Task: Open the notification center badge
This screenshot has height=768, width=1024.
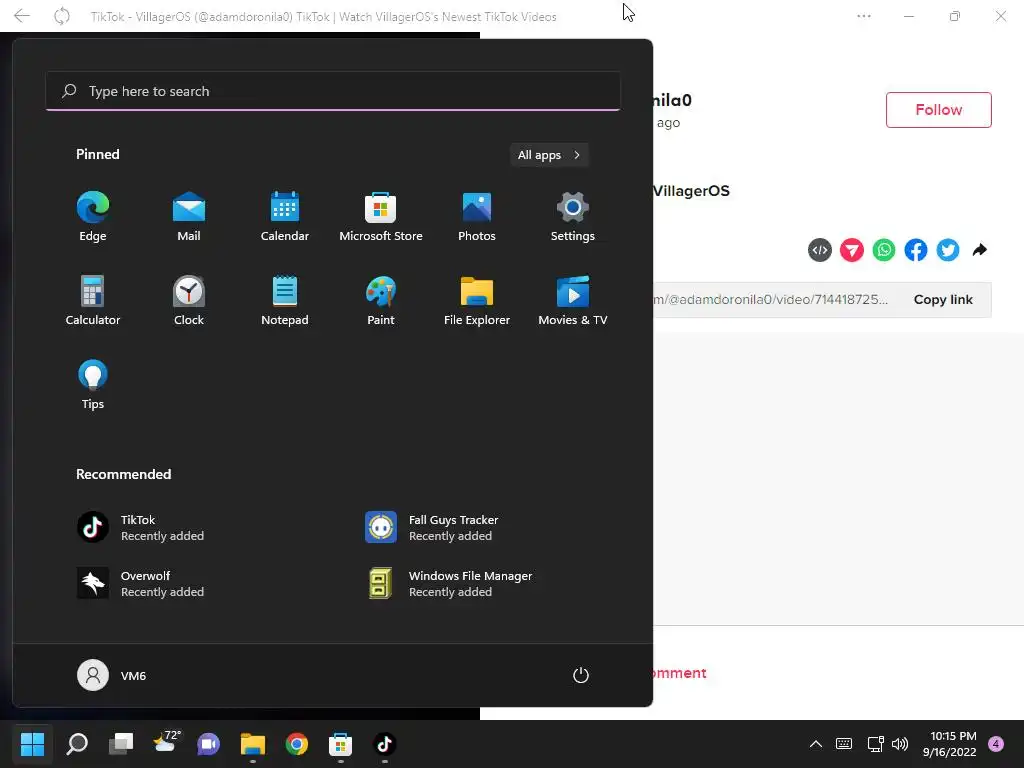Action: coord(996,744)
